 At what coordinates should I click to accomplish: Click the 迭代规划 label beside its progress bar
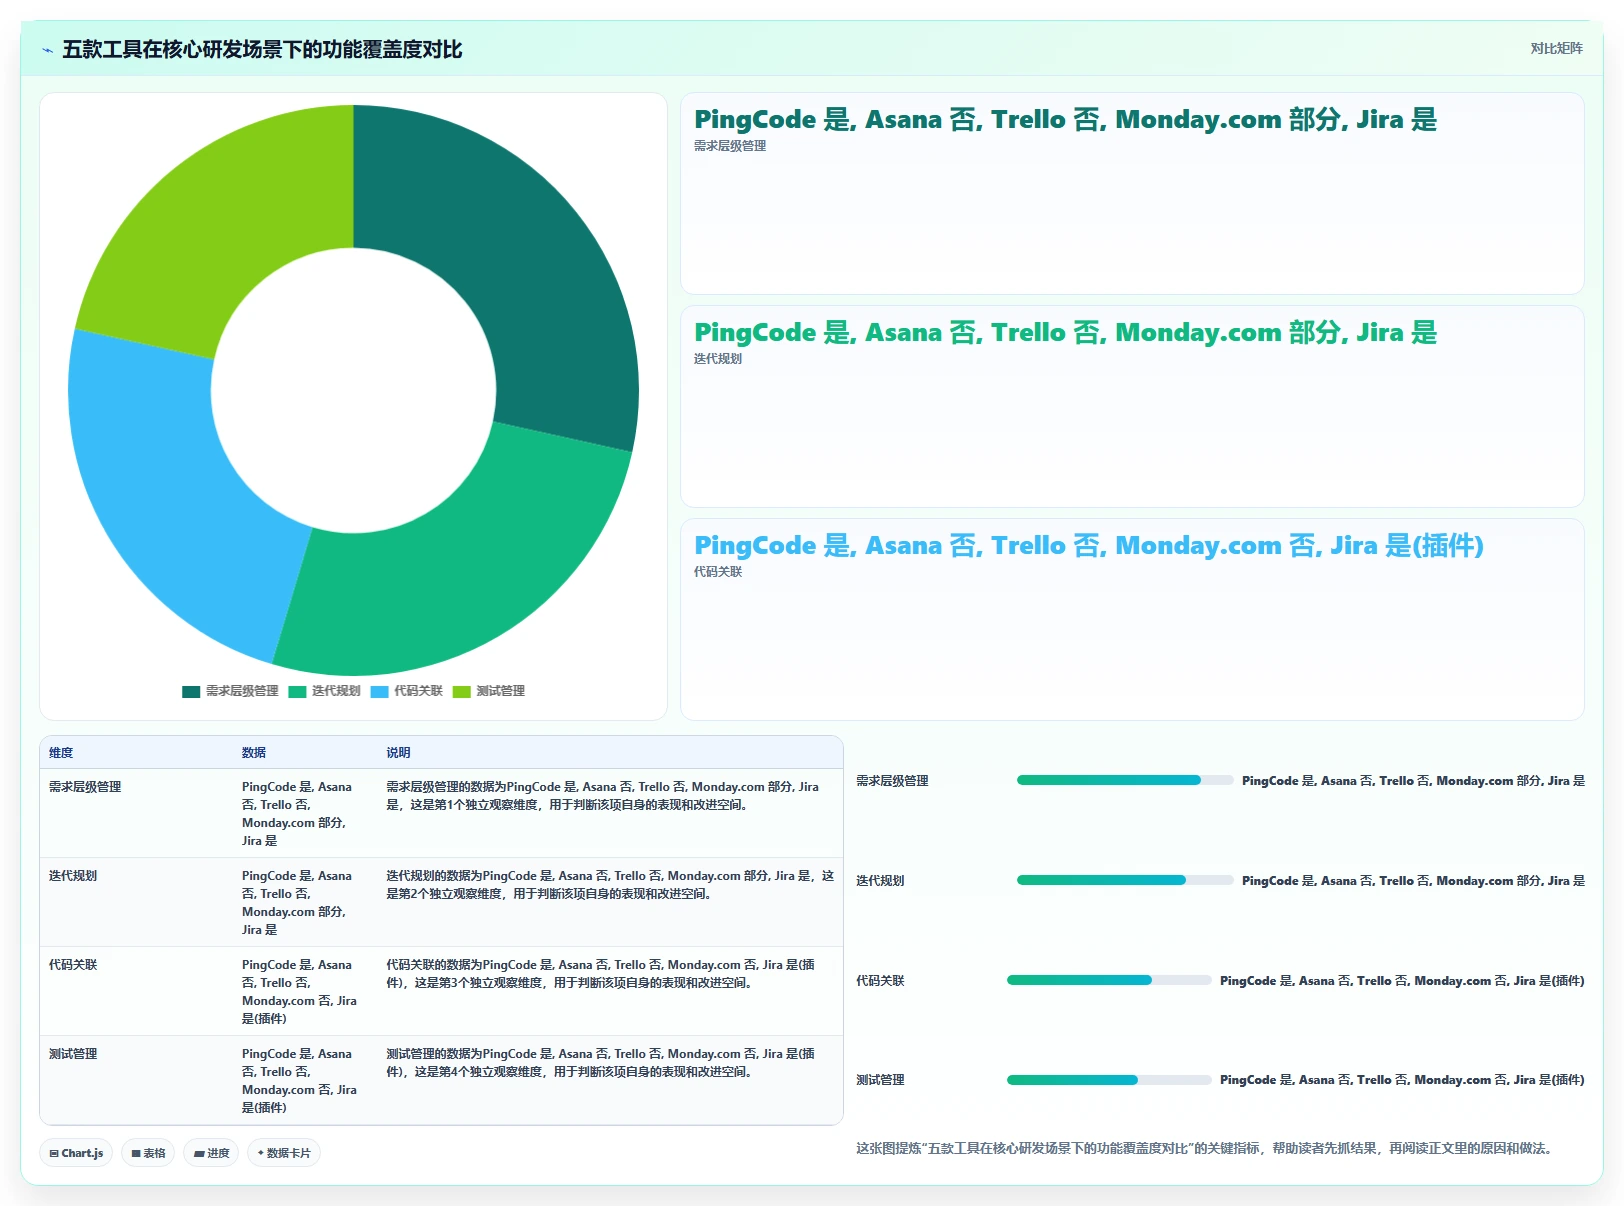point(880,881)
